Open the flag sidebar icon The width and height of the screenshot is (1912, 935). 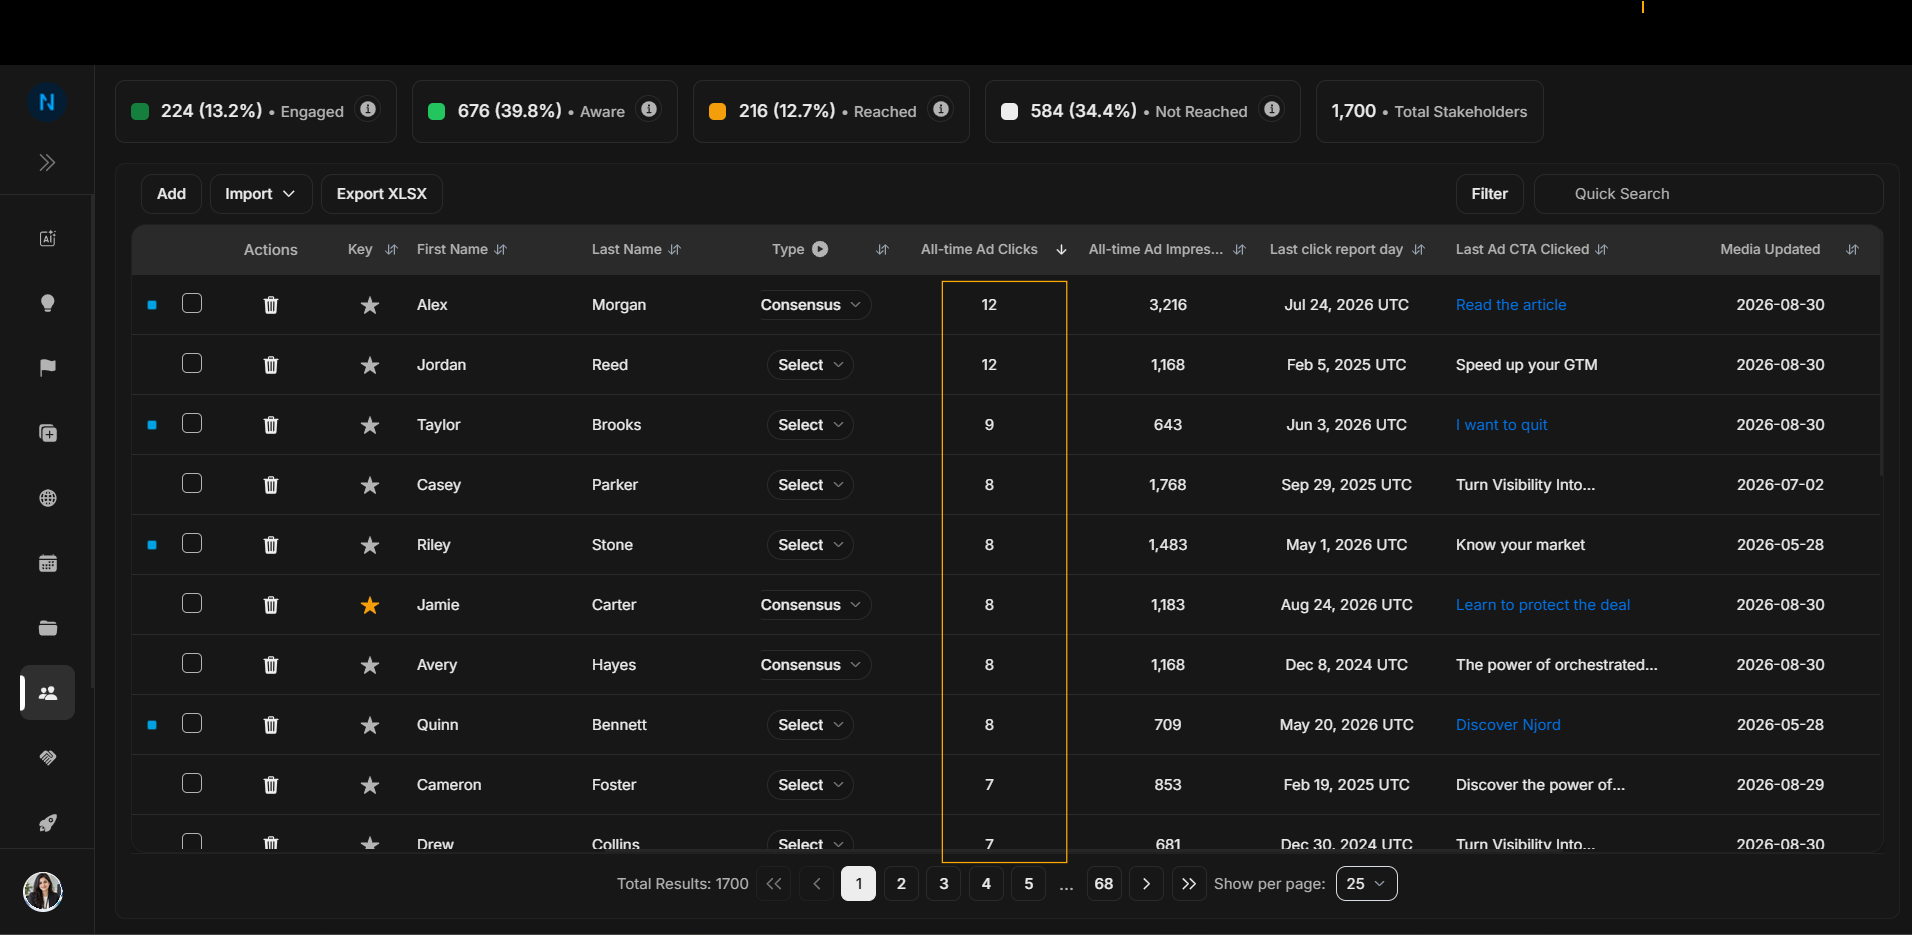pos(47,368)
